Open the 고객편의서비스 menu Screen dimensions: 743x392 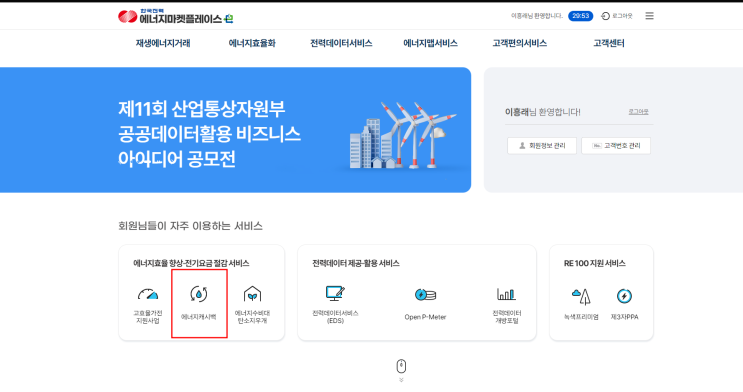pos(519,43)
